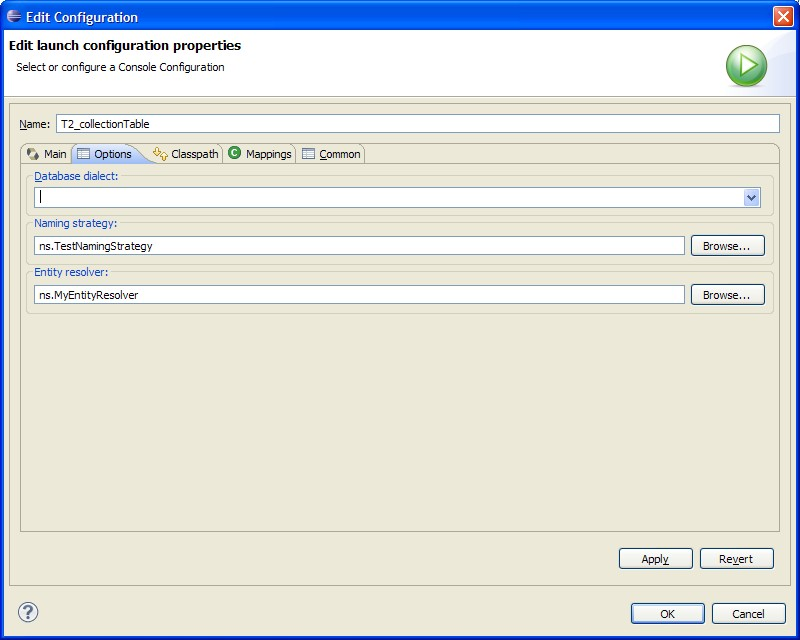The width and height of the screenshot is (800, 640).
Task: Click the Eclipse icon in title bar
Action: pyautogui.click(x=14, y=16)
